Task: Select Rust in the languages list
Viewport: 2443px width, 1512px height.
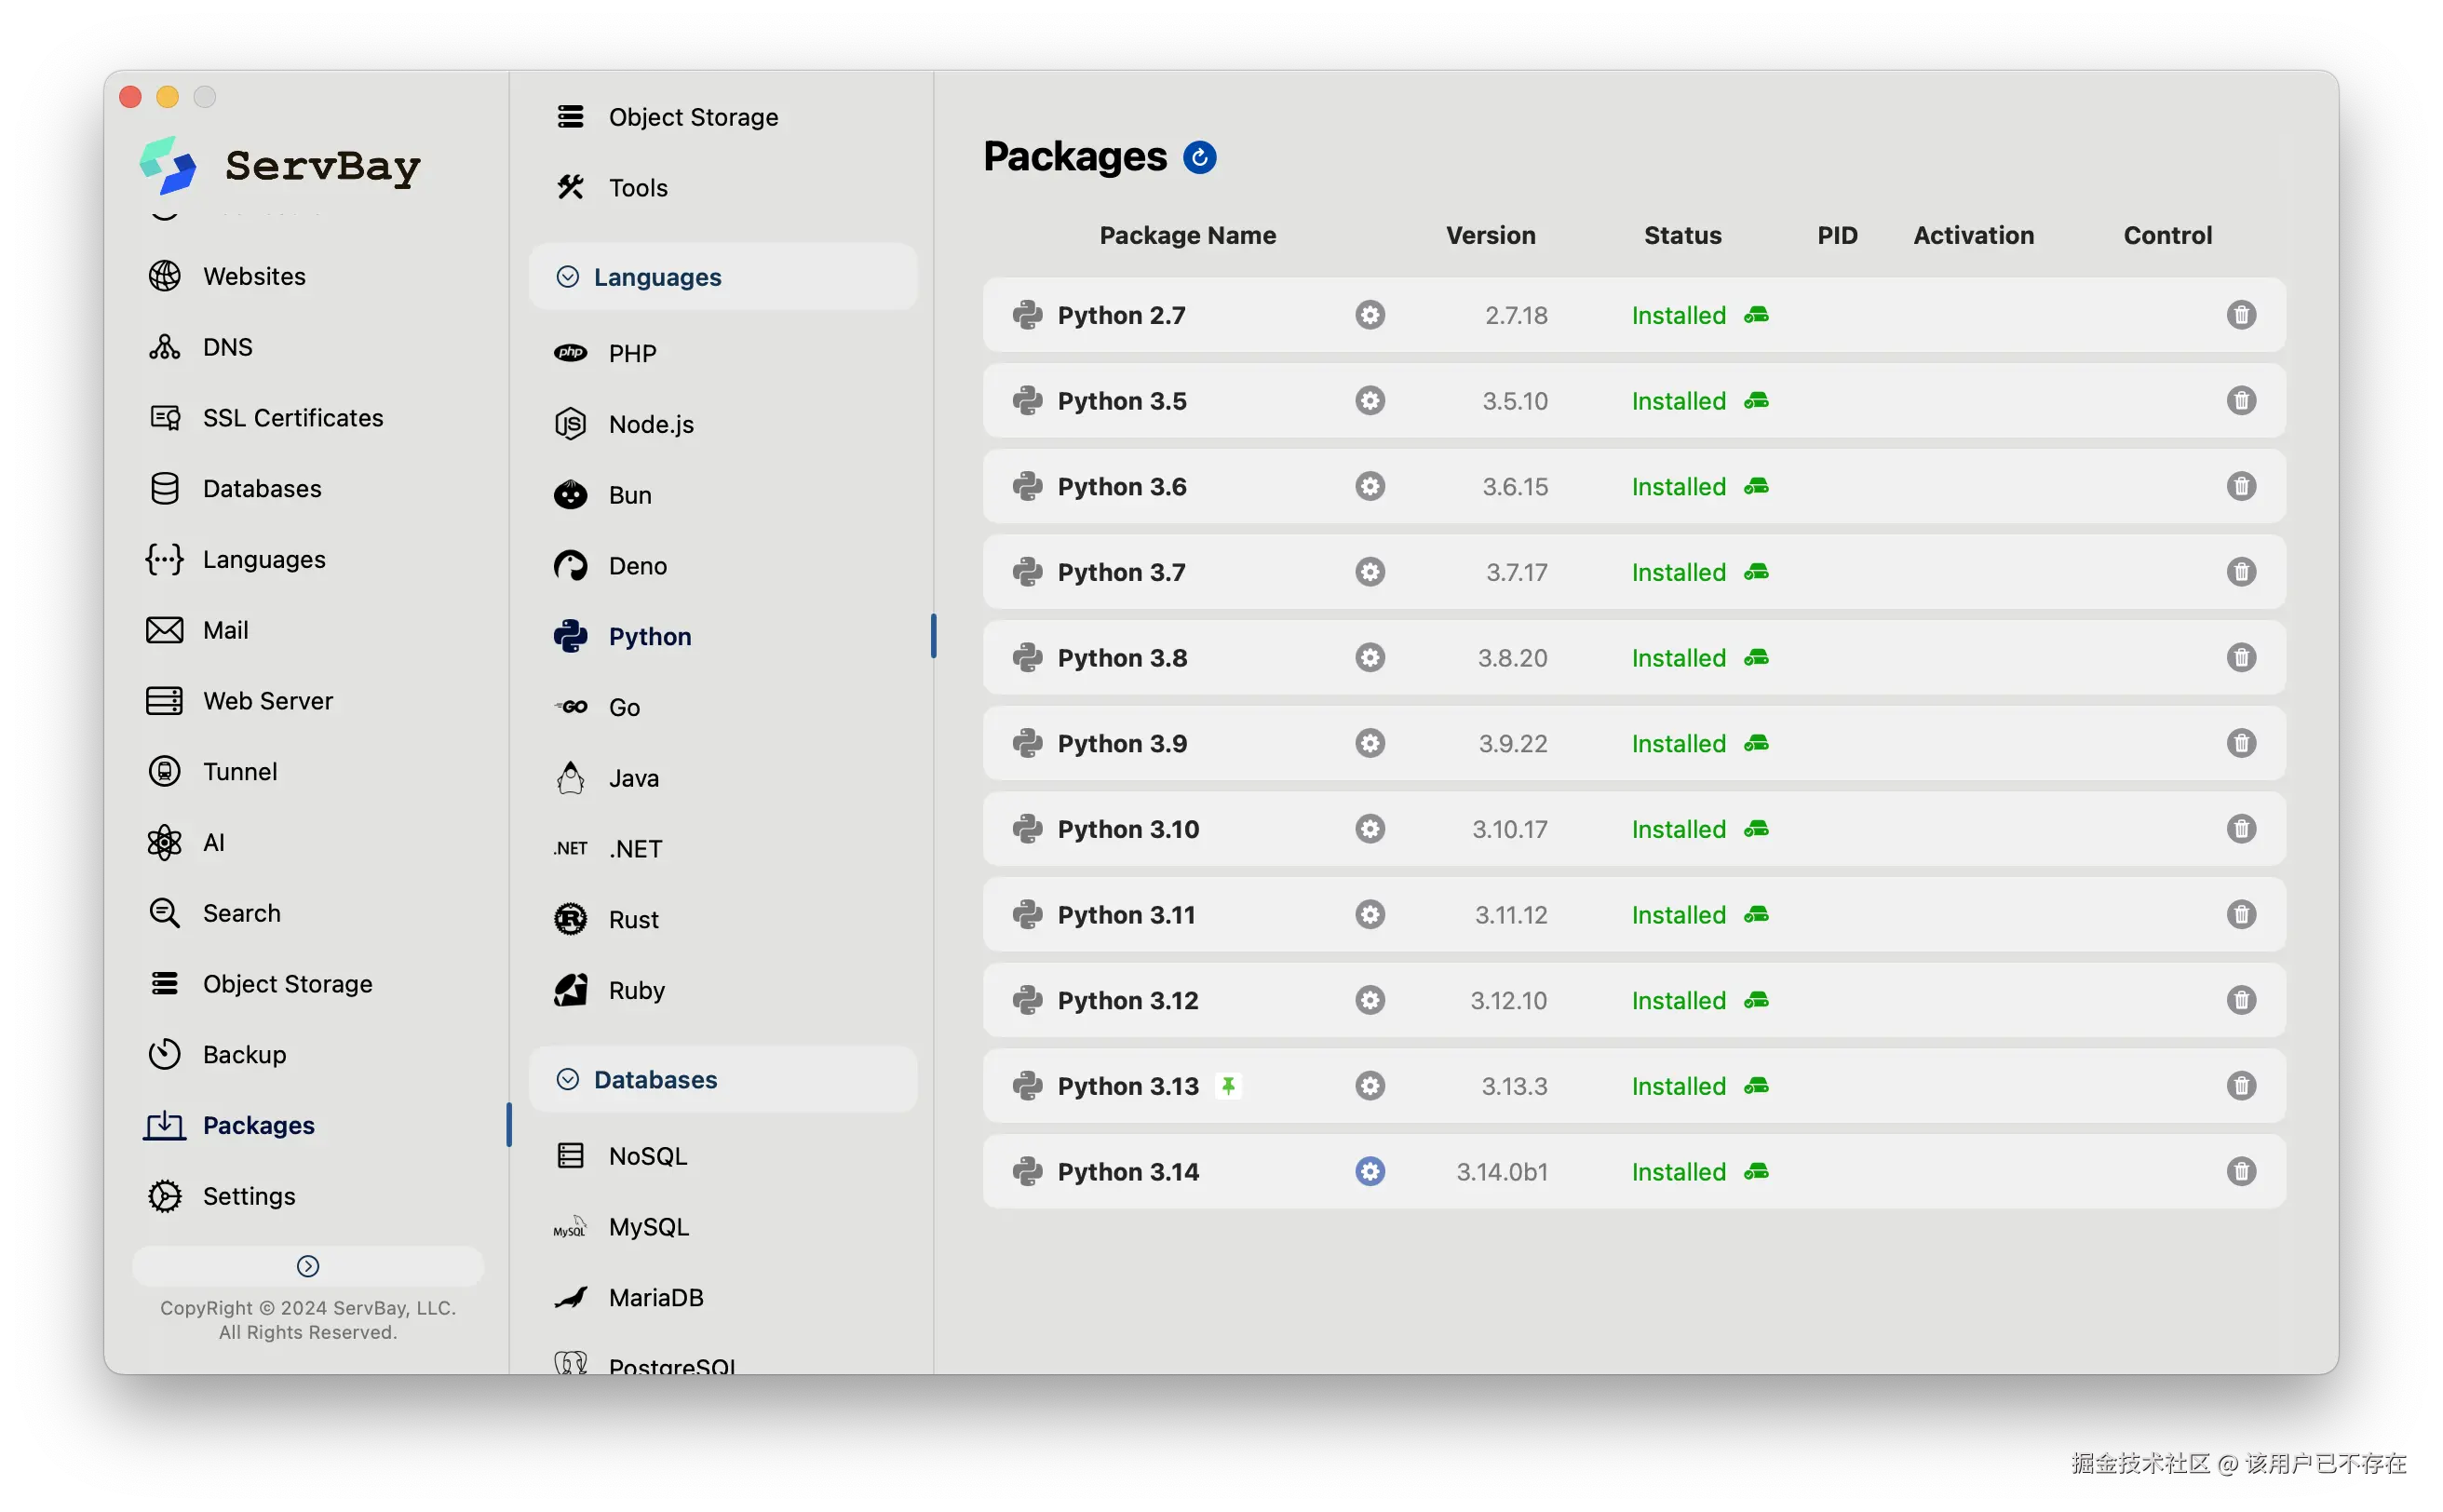Action: 633,919
